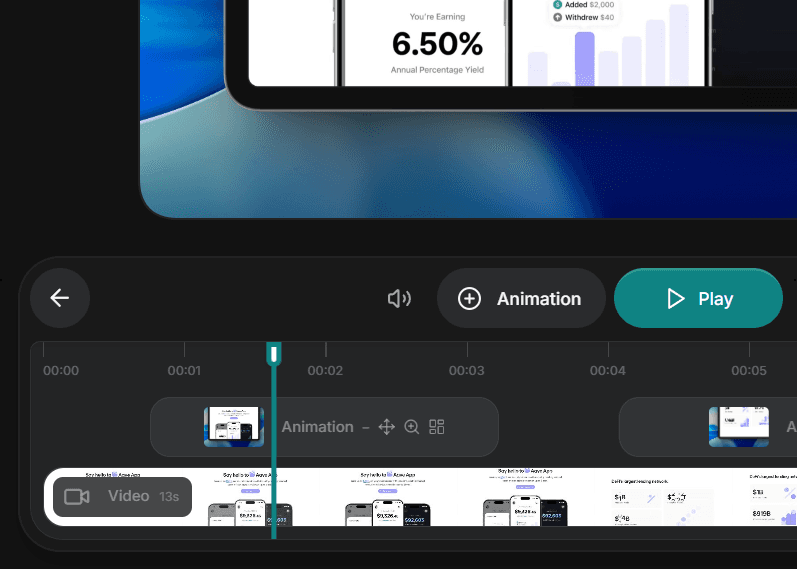Click the zoom magnifier icon in Animation clip
The image size is (797, 569).
pyautogui.click(x=412, y=427)
